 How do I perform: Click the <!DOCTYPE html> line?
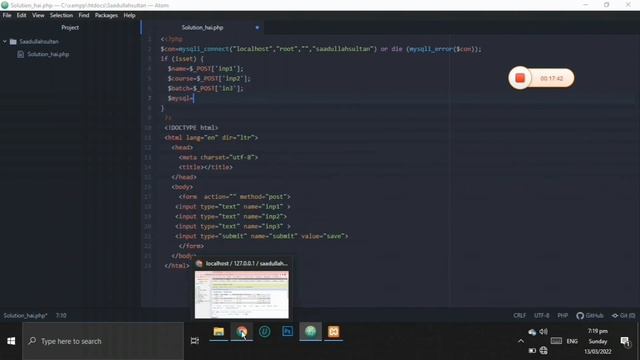(x=191, y=128)
